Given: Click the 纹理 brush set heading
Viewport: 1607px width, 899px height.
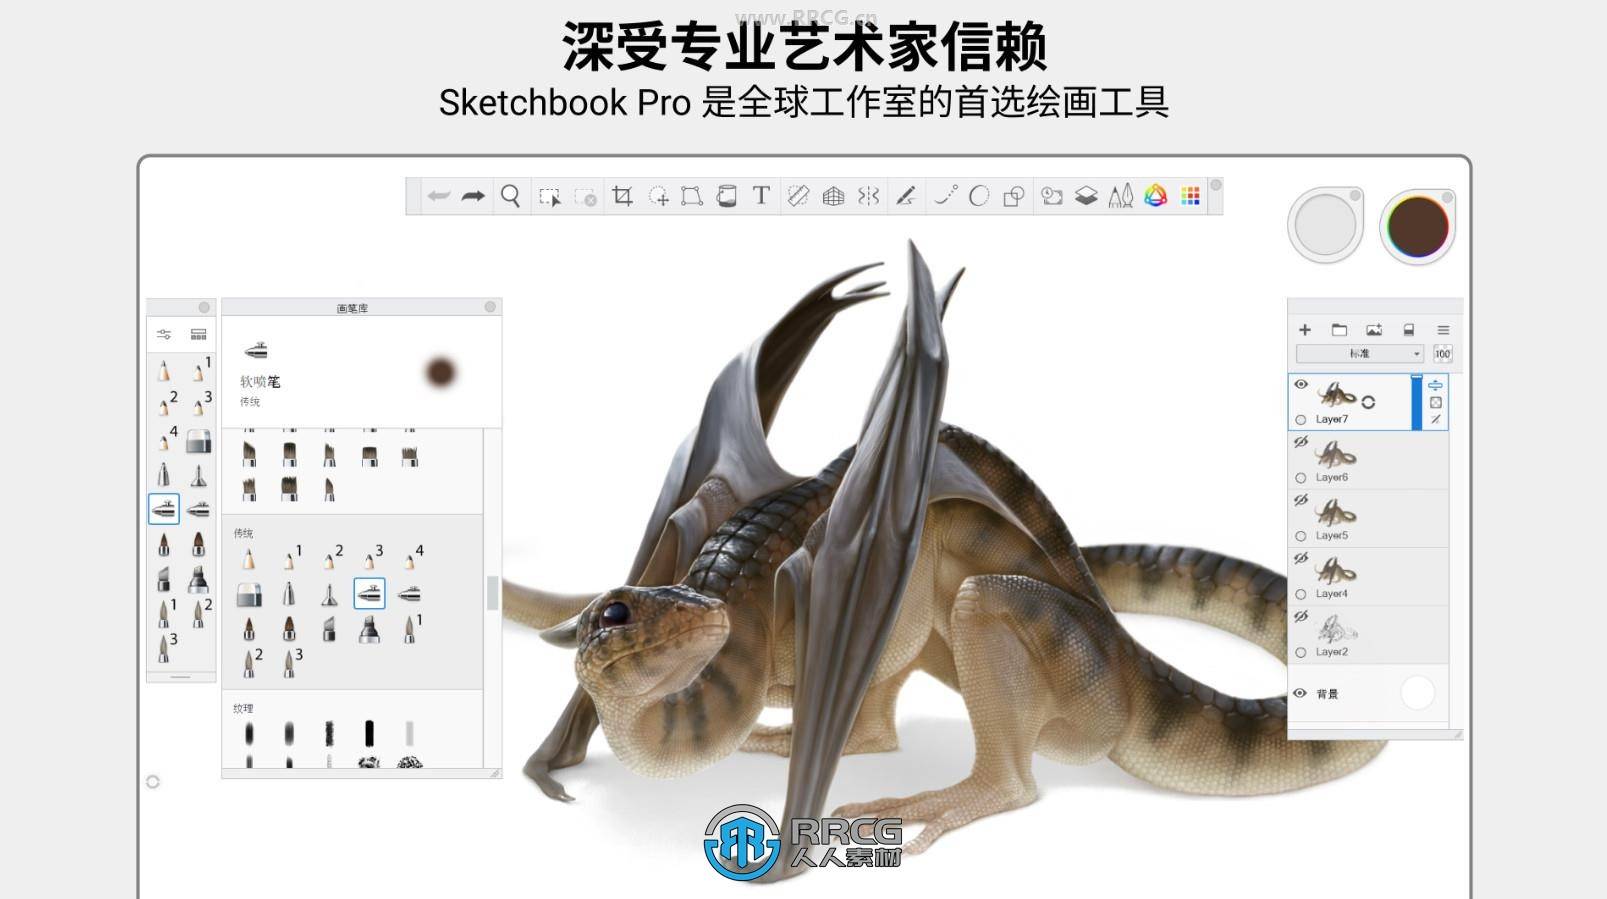Looking at the screenshot, I should click(x=243, y=708).
